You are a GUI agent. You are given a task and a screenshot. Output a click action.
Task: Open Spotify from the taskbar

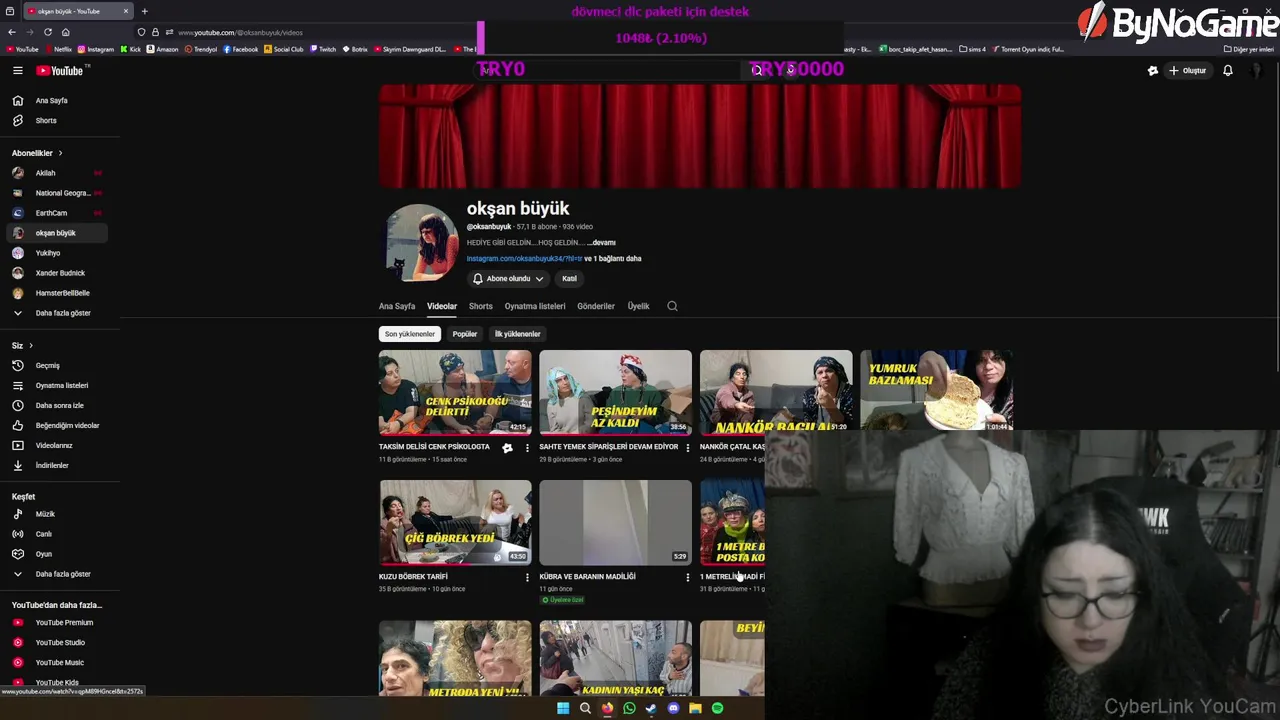point(717,708)
